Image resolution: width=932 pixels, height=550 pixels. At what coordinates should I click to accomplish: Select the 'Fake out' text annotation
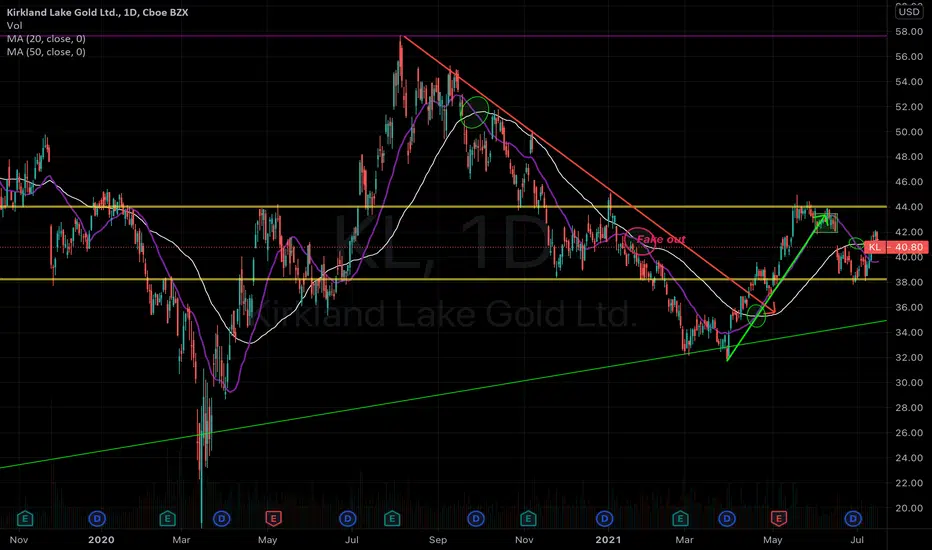661,239
